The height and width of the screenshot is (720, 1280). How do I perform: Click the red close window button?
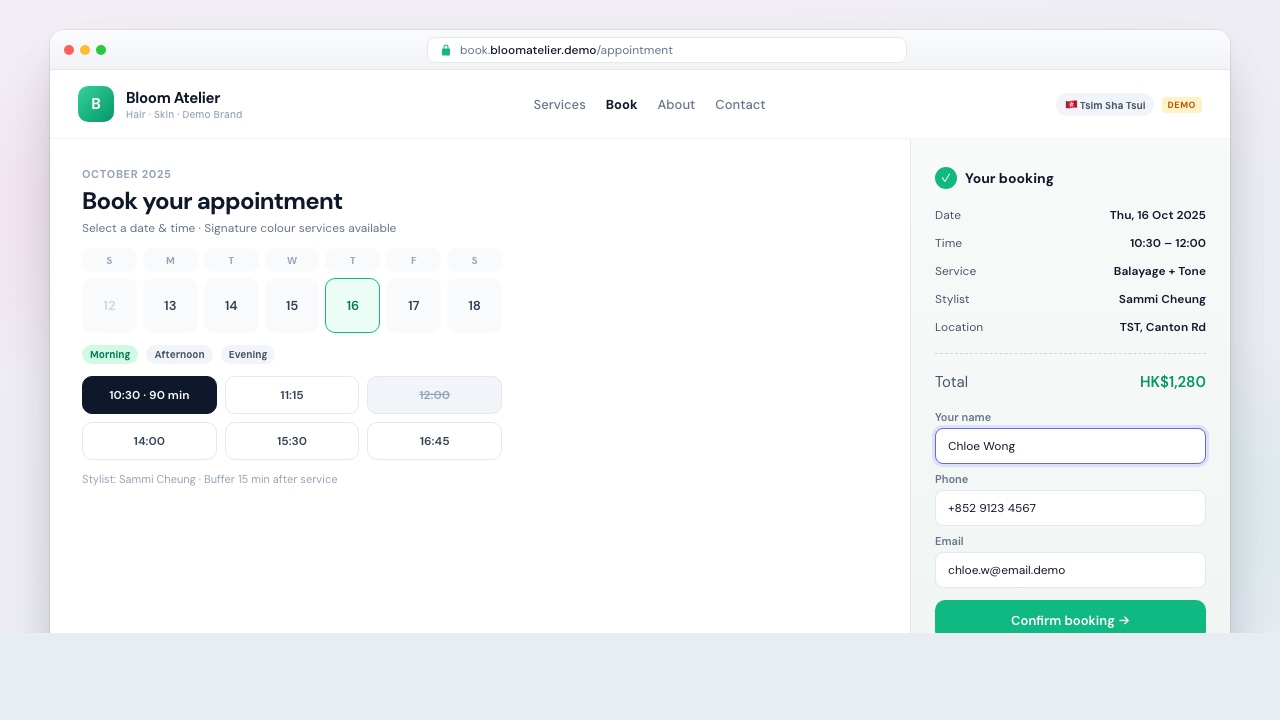(x=69, y=50)
